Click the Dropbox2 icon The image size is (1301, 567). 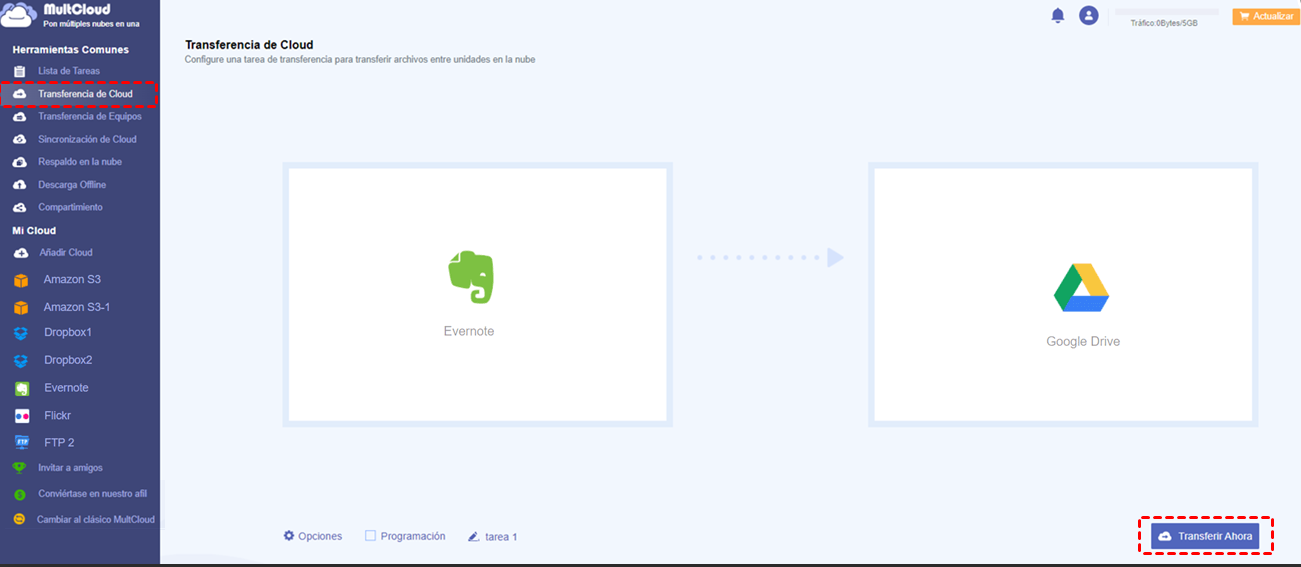click(21, 361)
